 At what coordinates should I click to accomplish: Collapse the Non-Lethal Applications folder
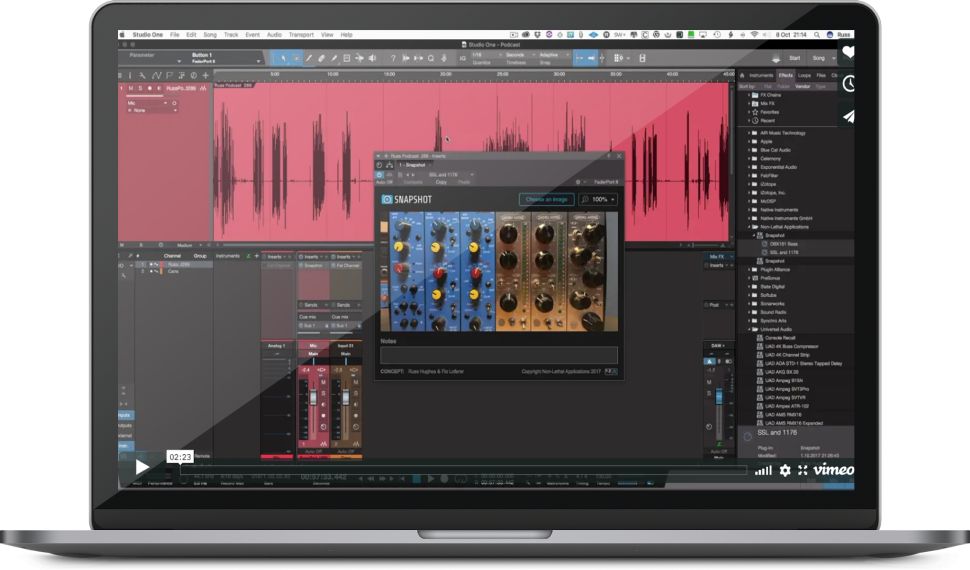tap(749, 227)
